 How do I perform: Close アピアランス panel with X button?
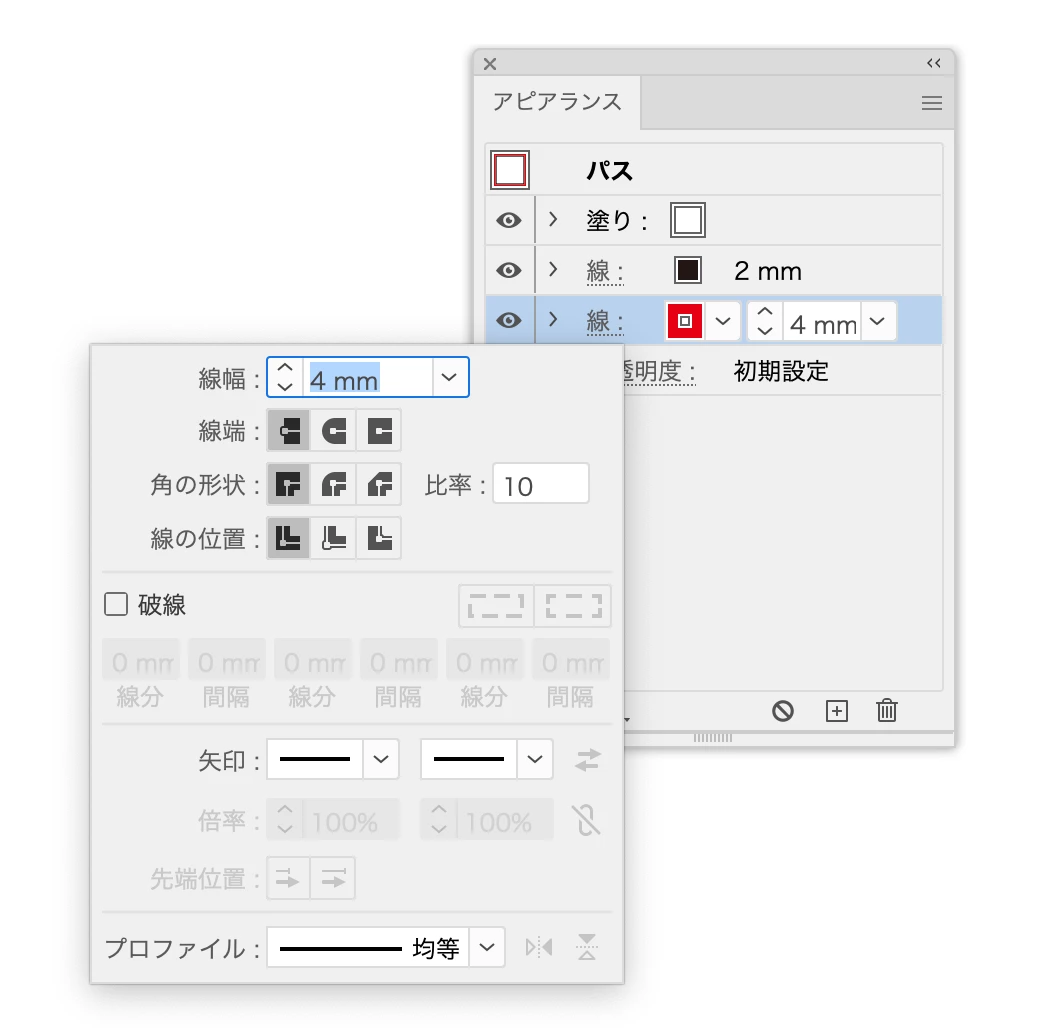click(490, 64)
